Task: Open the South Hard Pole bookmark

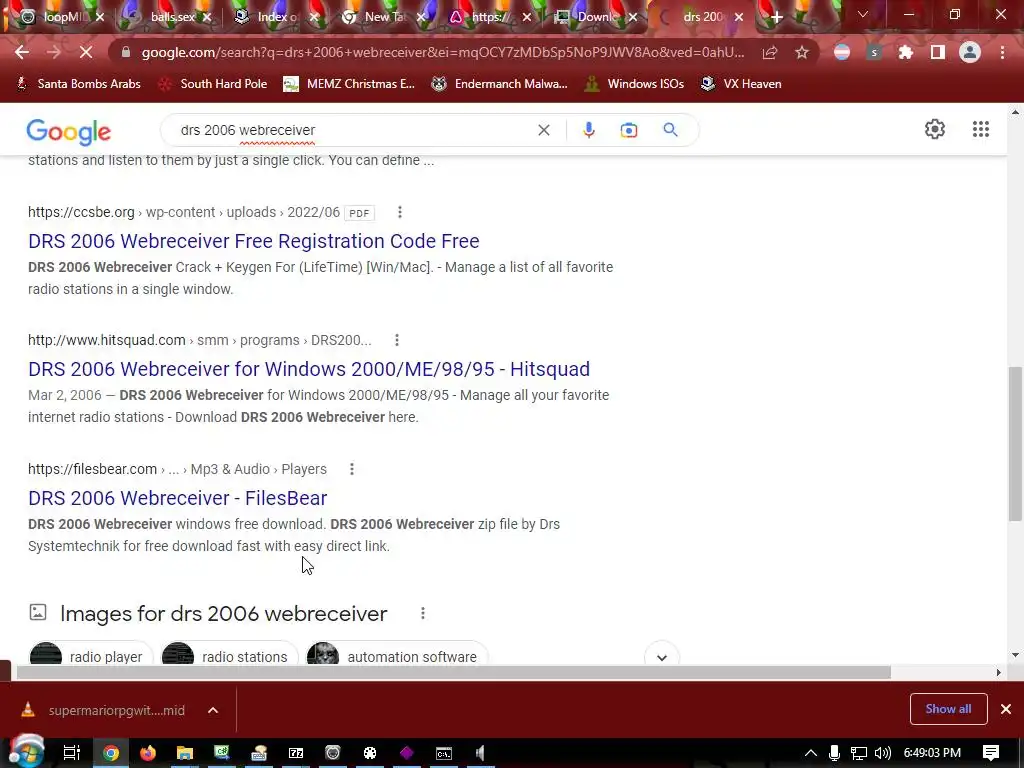Action: point(213,84)
